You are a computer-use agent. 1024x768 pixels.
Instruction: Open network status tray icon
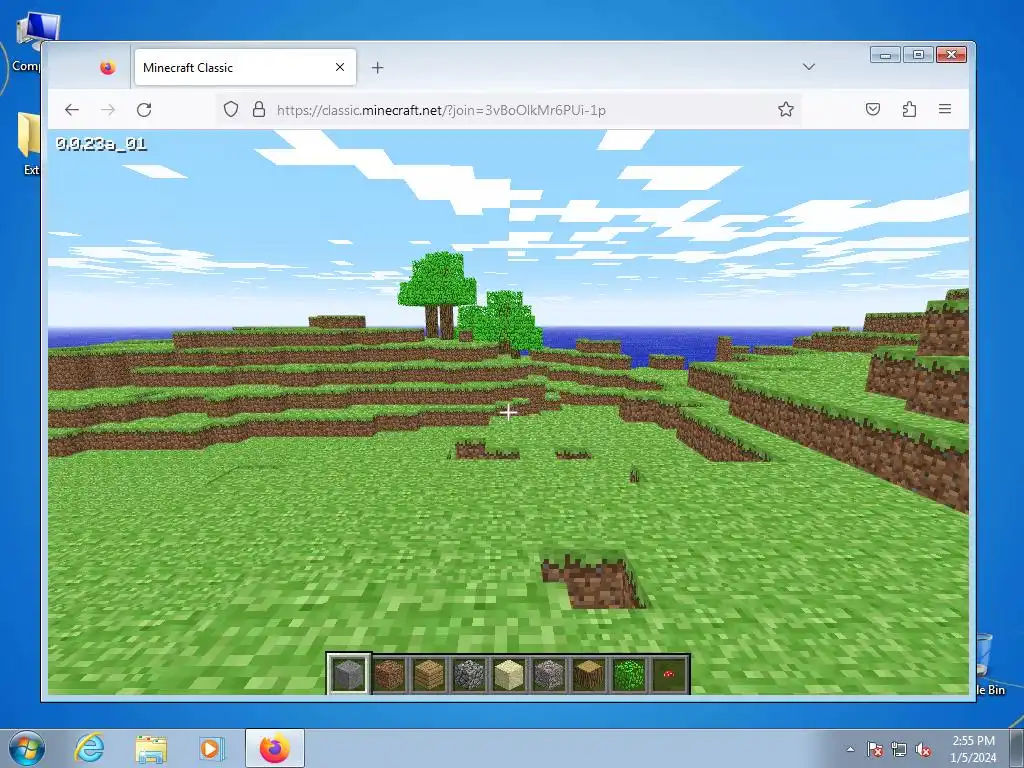tap(899, 749)
